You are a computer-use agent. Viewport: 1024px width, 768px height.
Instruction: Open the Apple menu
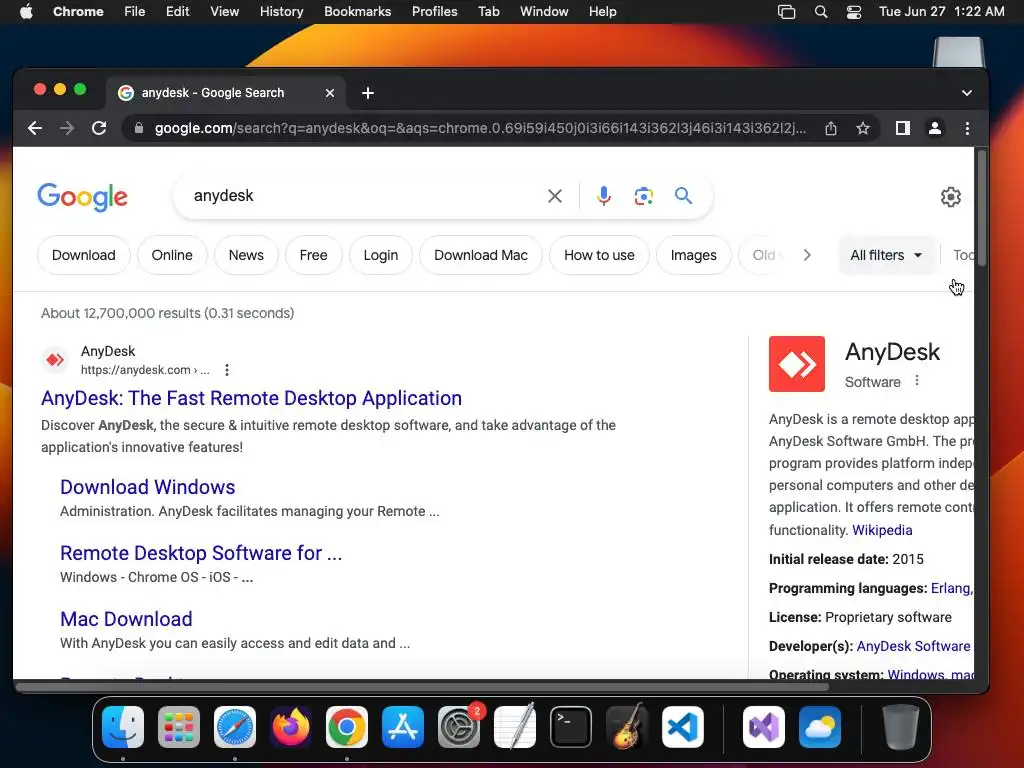[x=26, y=12]
